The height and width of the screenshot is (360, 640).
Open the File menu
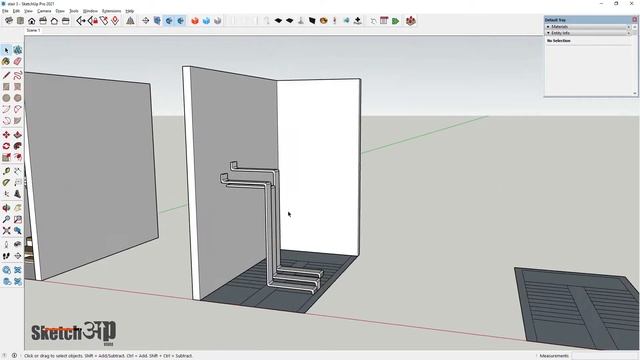tap(5, 11)
